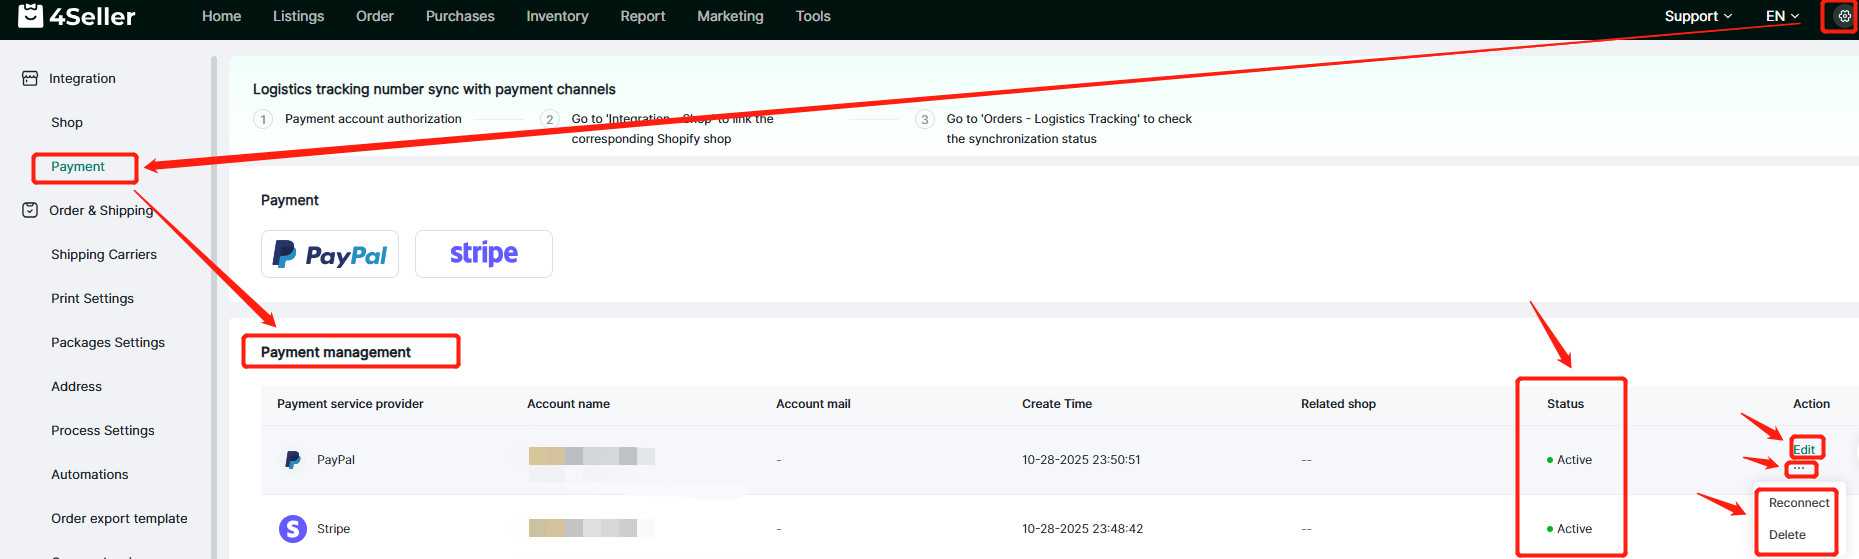Open the Listings menu
The image size is (1859, 559).
298,16
